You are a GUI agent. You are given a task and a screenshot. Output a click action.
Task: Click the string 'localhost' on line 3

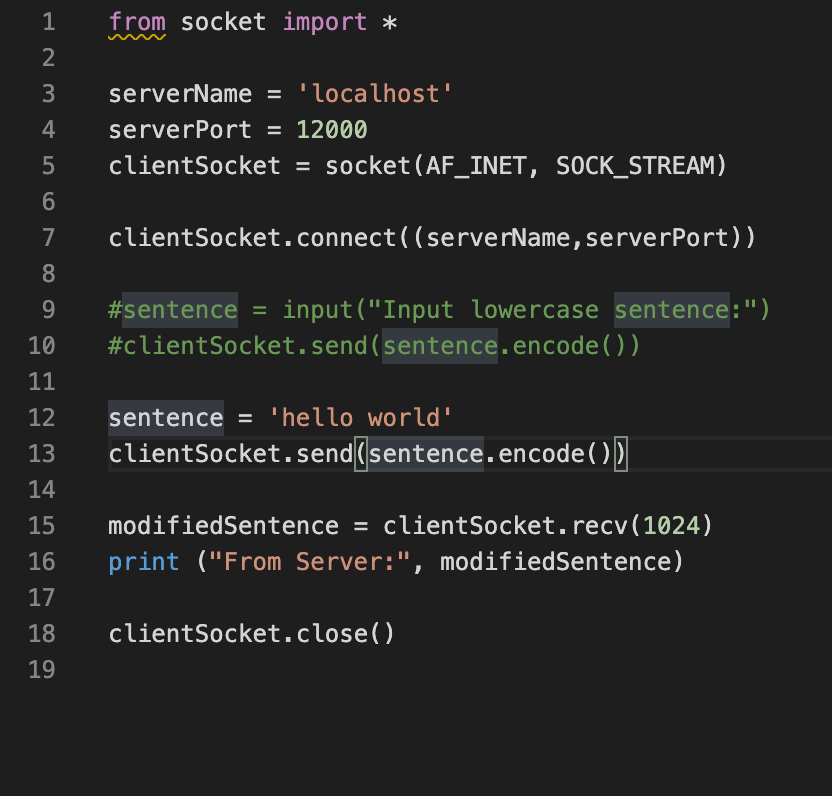click(x=376, y=93)
